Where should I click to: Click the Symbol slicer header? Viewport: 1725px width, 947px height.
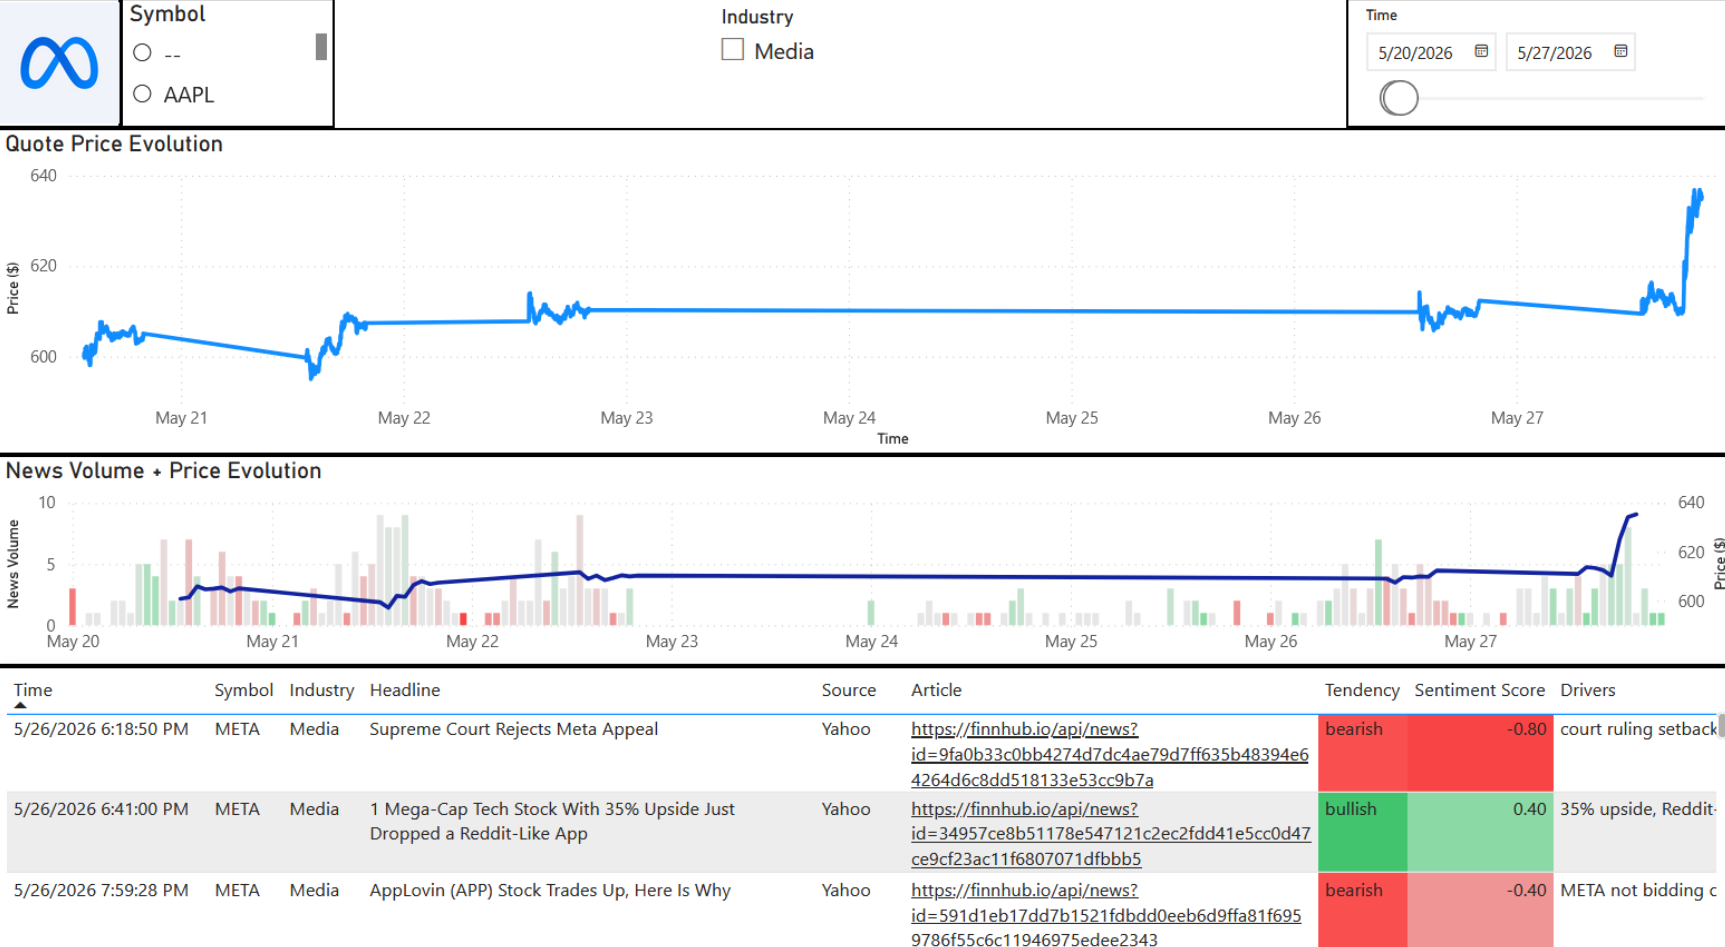tap(167, 14)
